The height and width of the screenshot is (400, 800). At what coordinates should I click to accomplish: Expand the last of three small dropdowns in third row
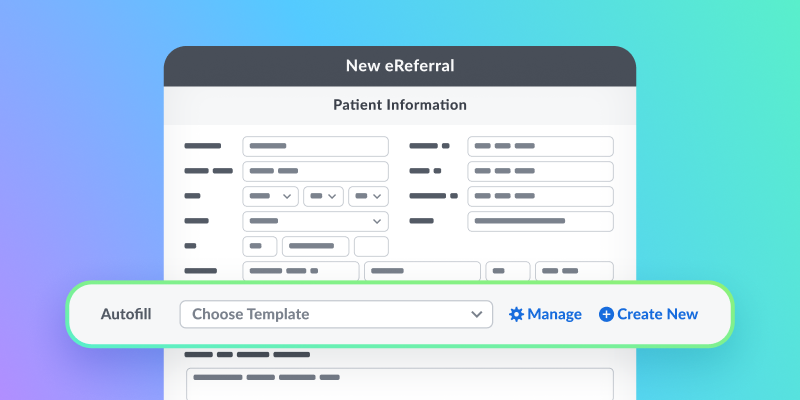(x=368, y=196)
